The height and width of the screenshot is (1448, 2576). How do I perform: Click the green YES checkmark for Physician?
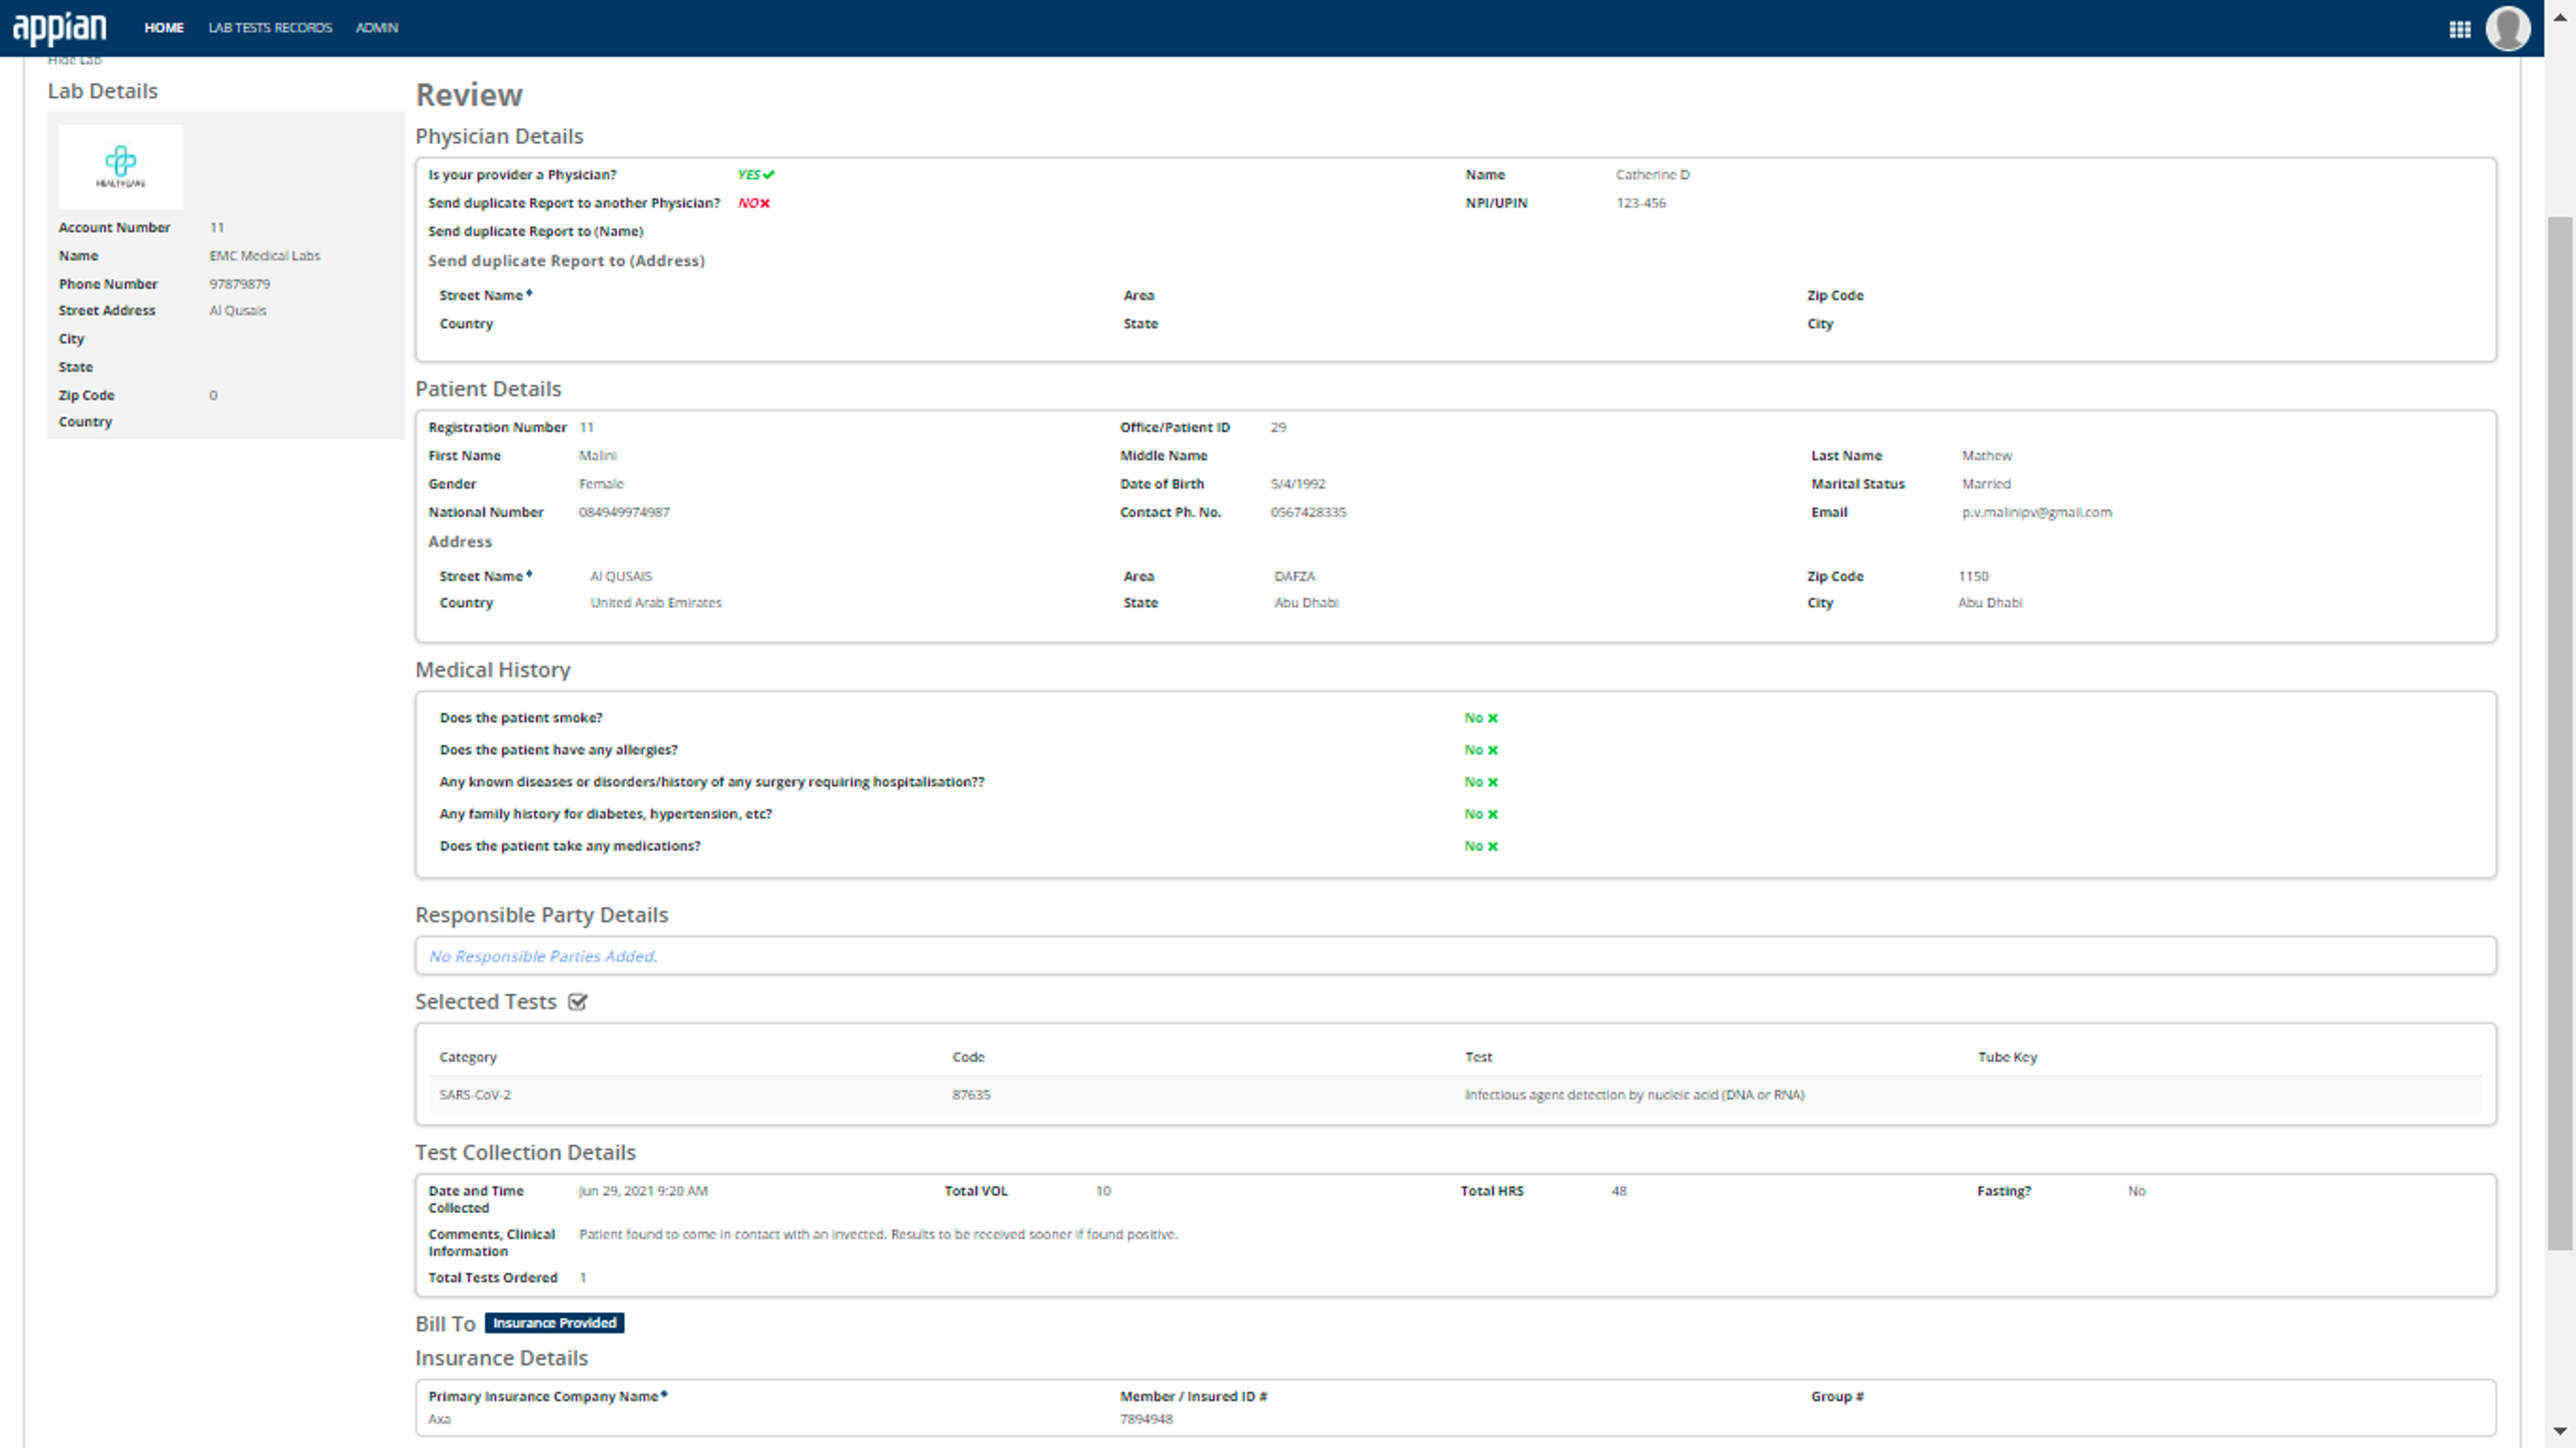tap(769, 175)
